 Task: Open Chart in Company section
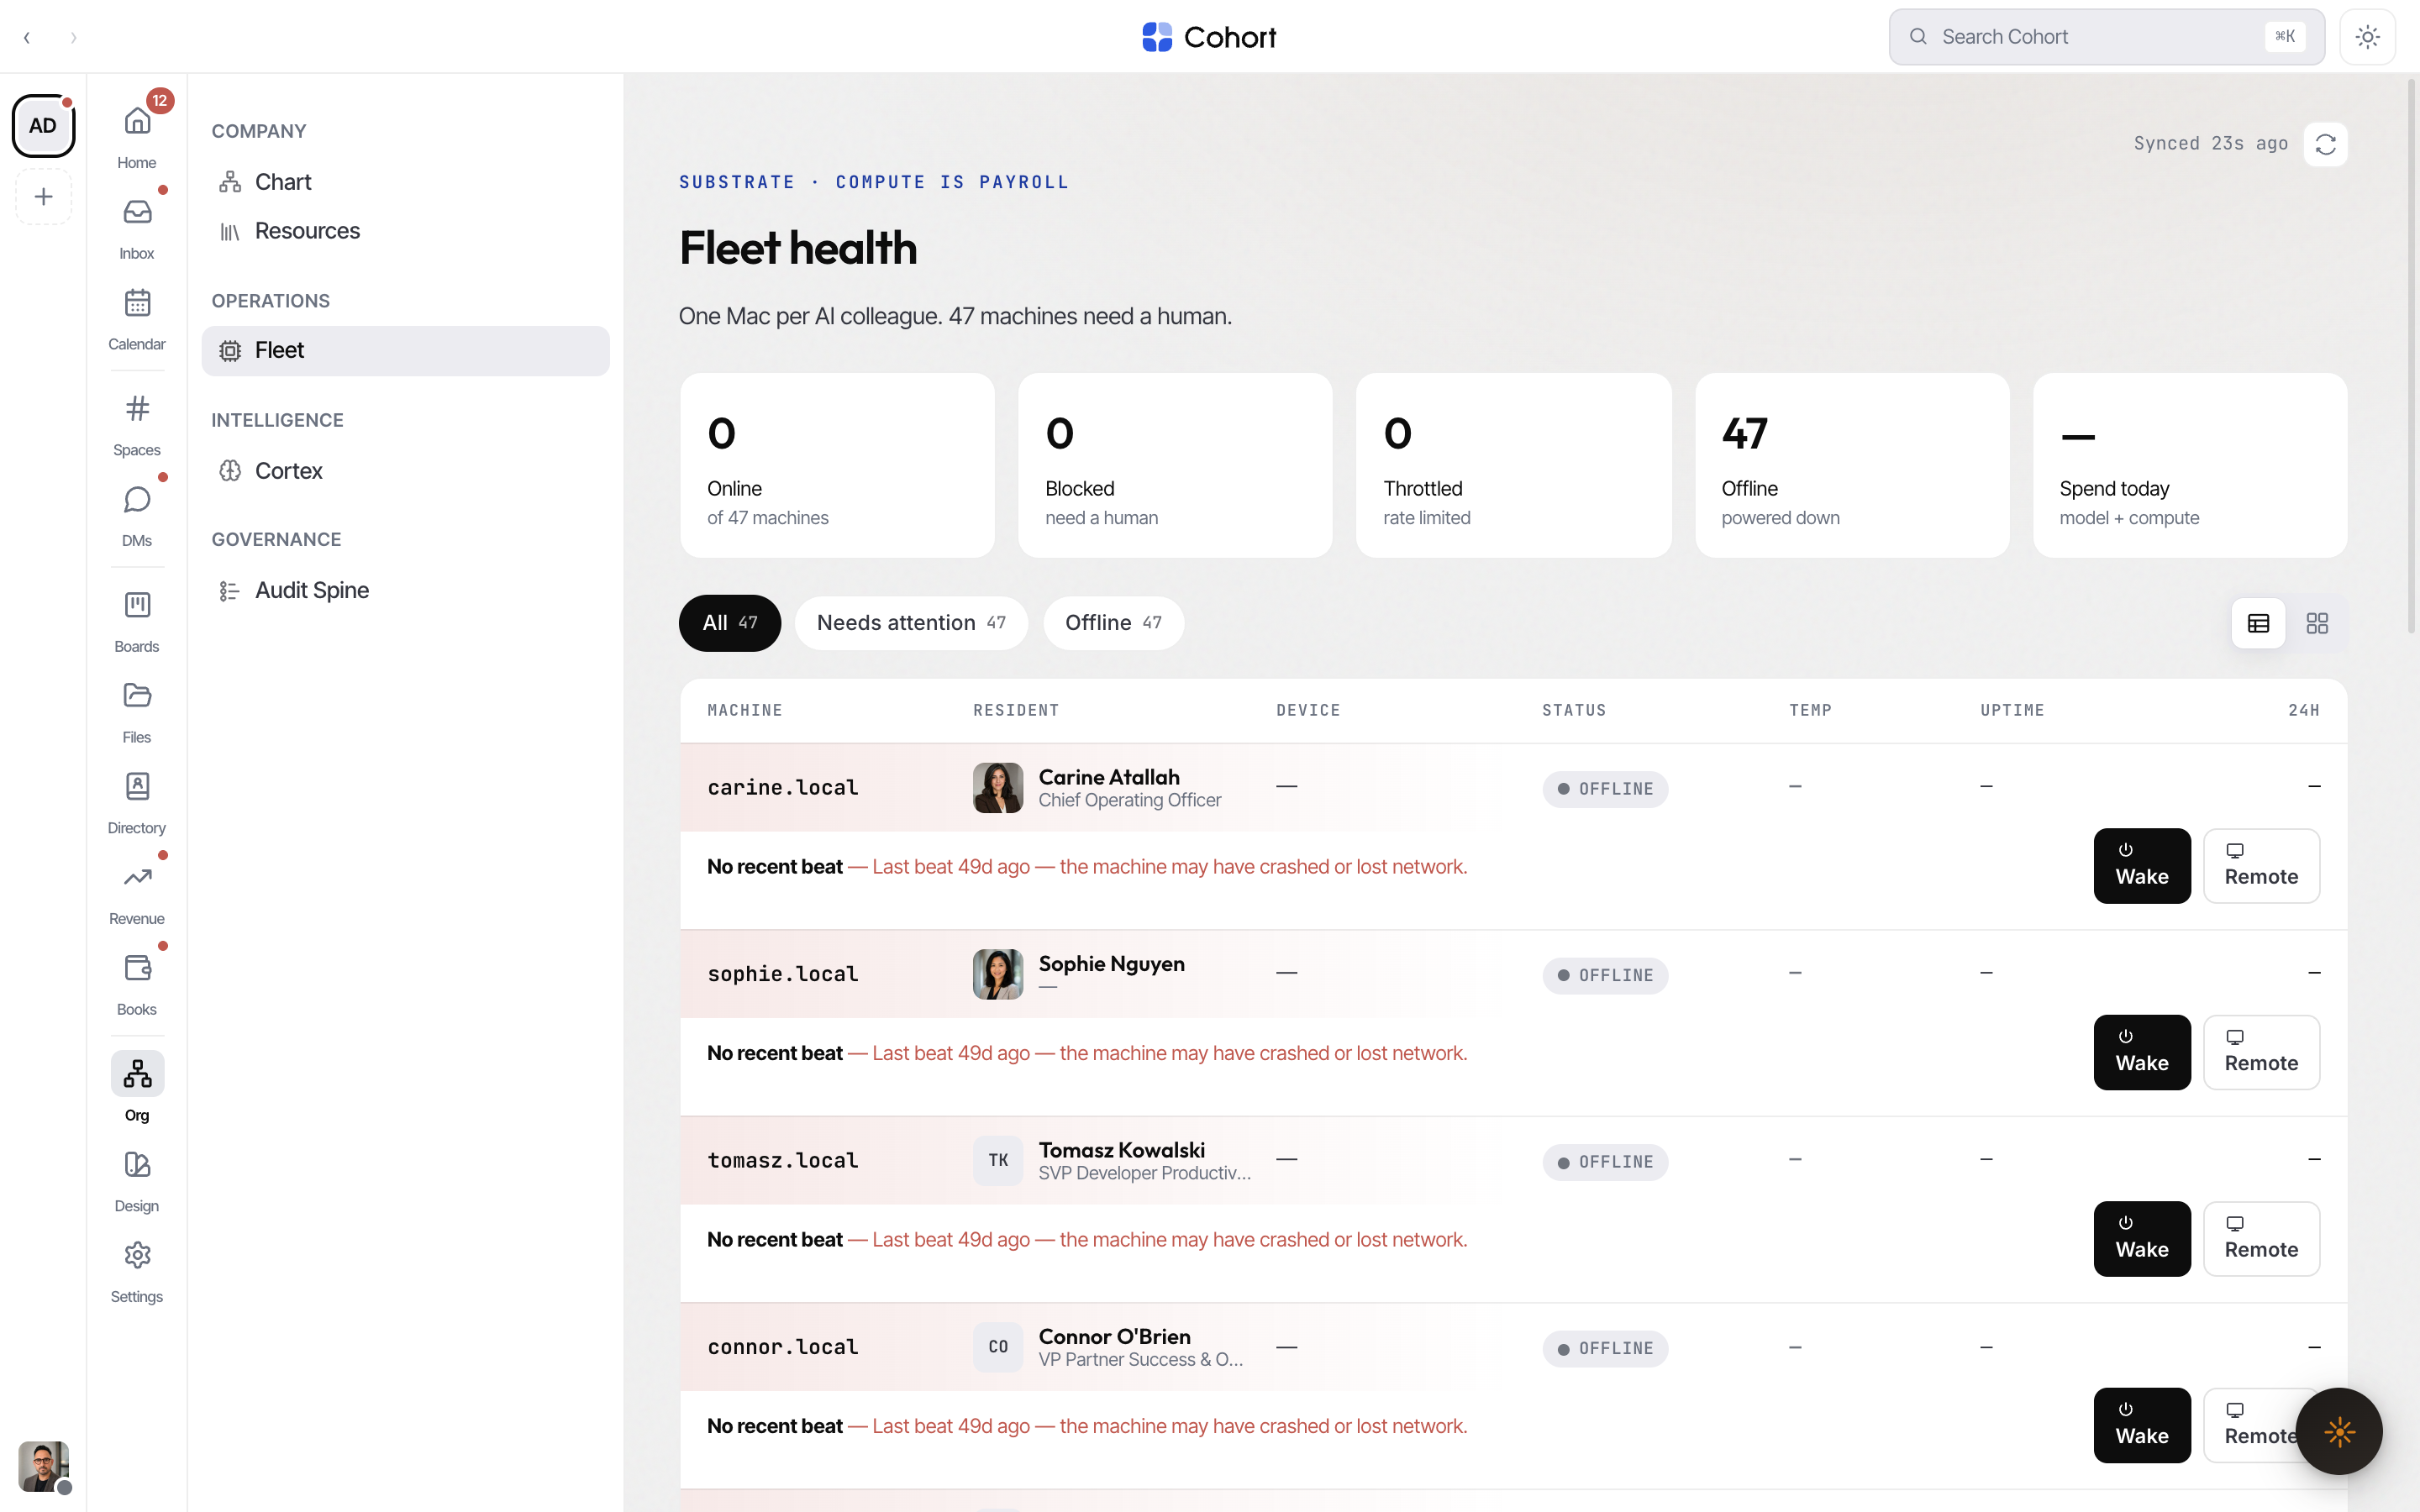pos(405,182)
